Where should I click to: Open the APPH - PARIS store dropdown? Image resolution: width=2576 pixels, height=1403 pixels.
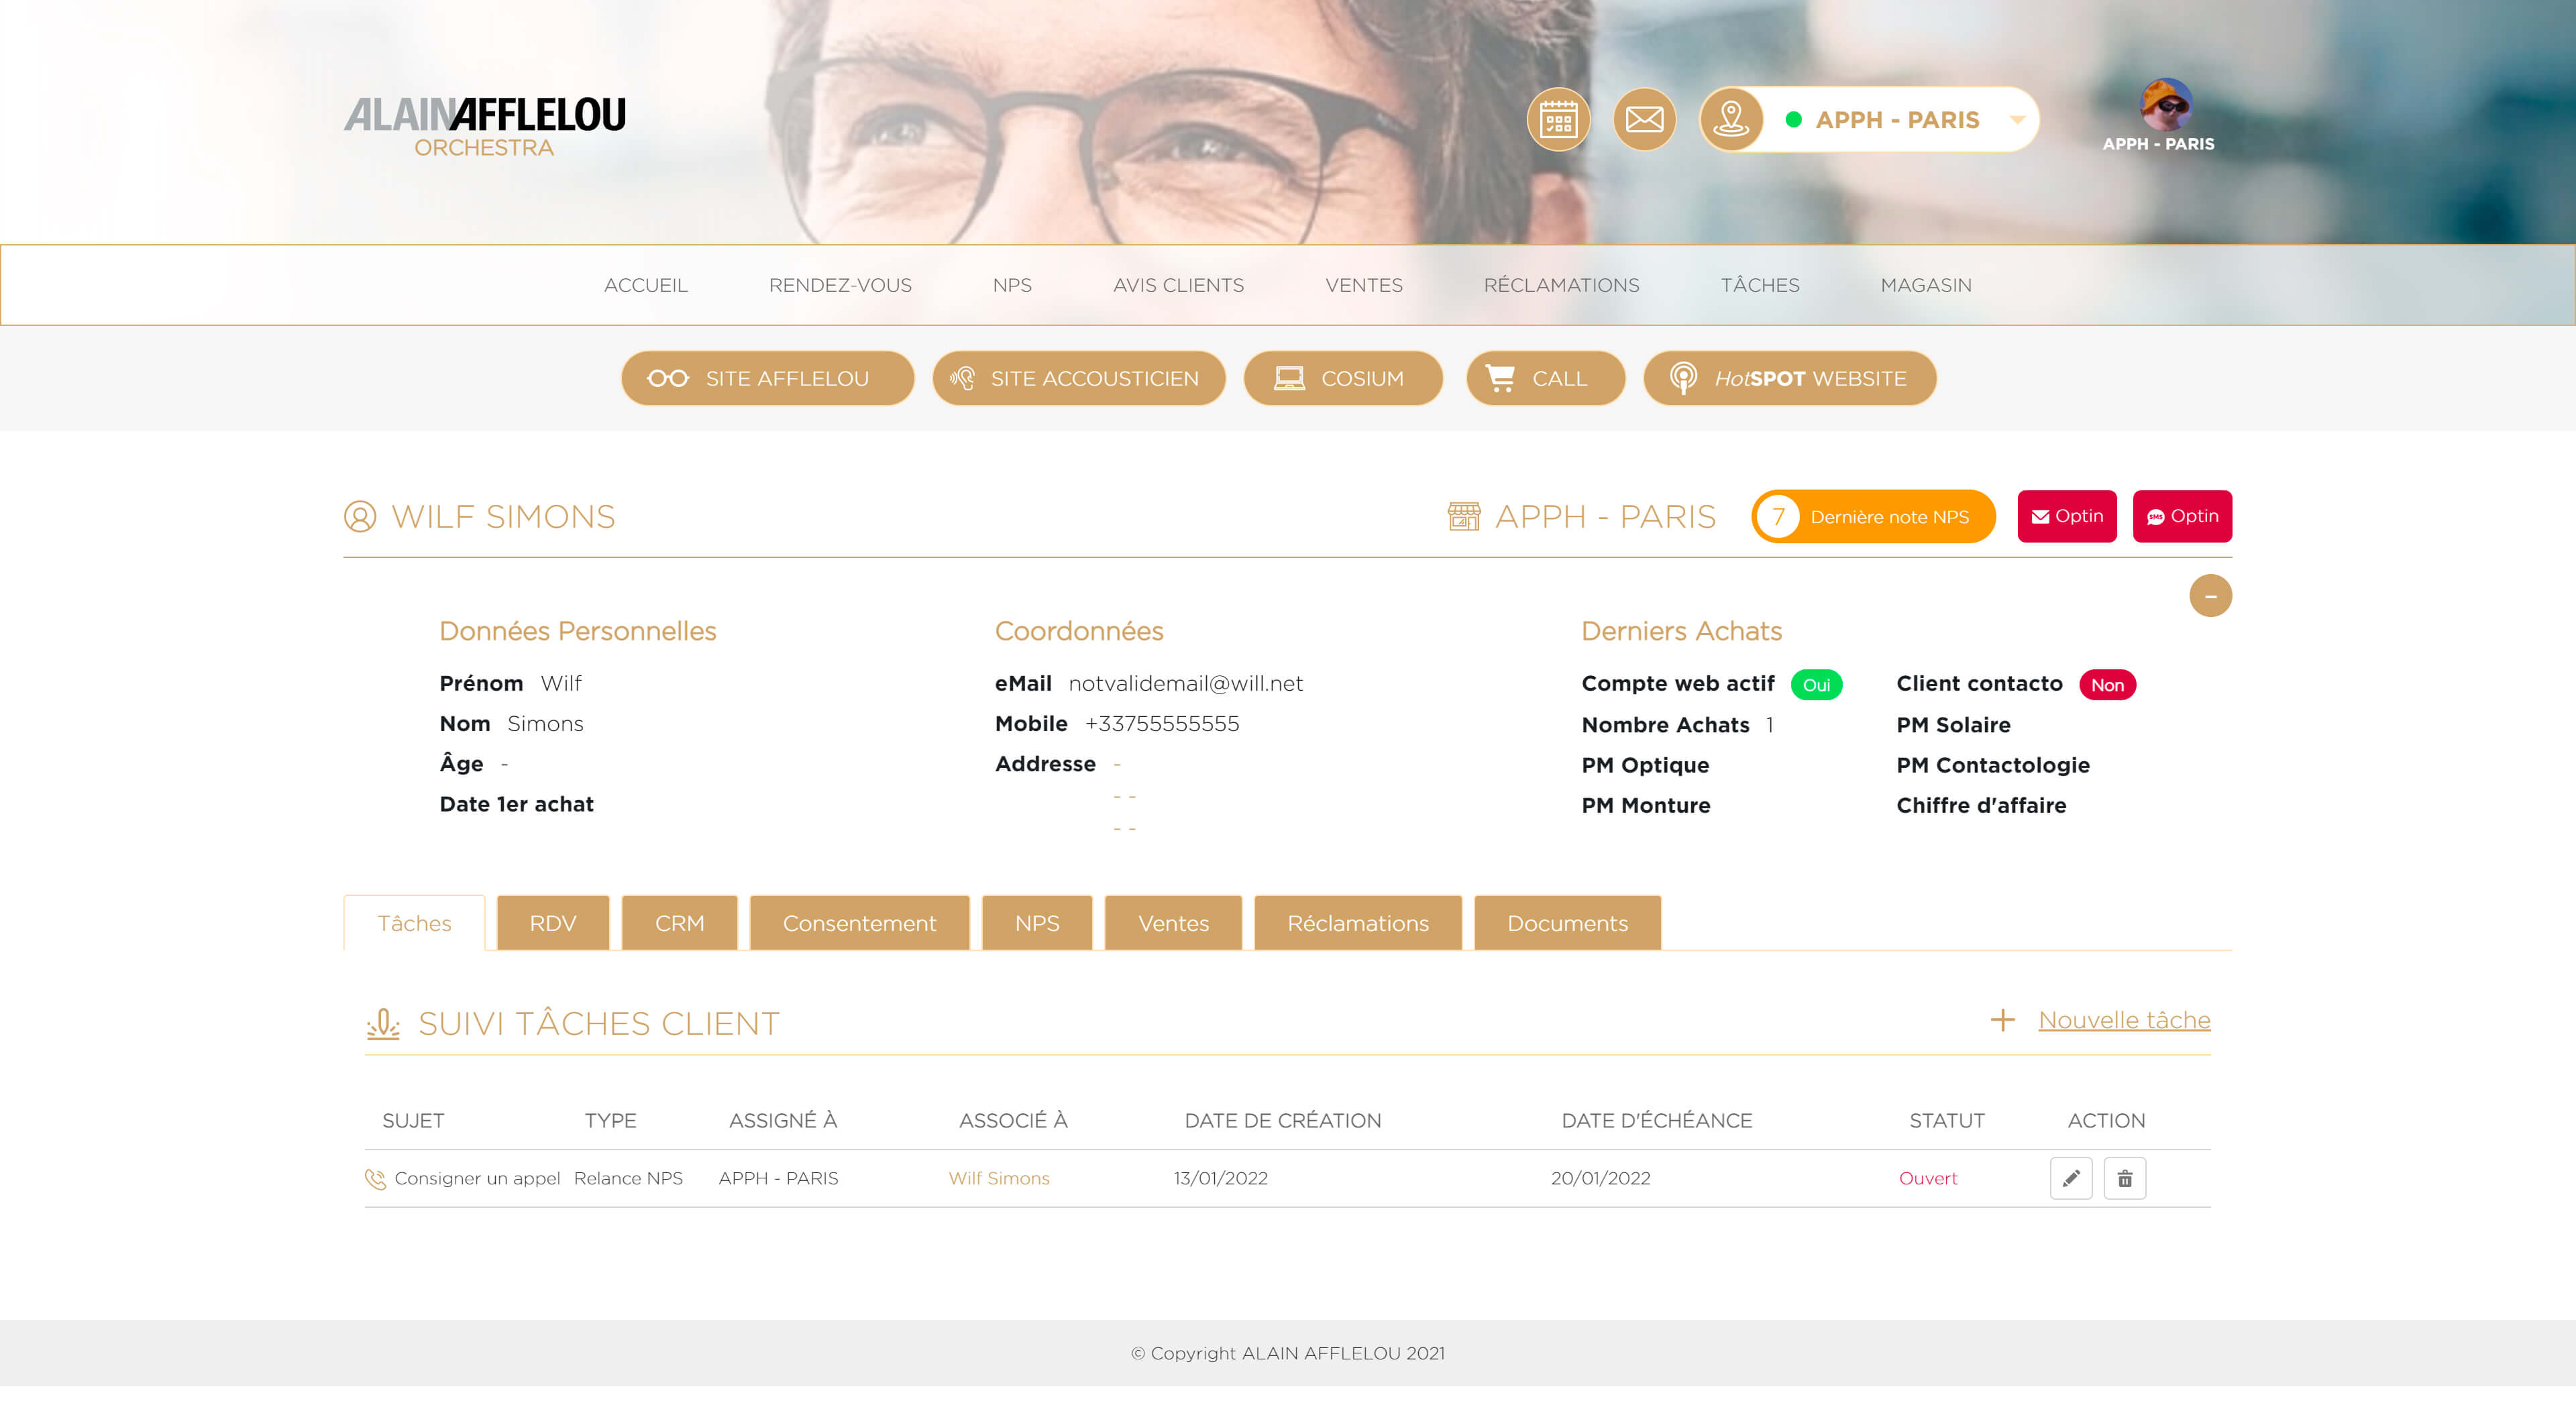[x=1898, y=120]
